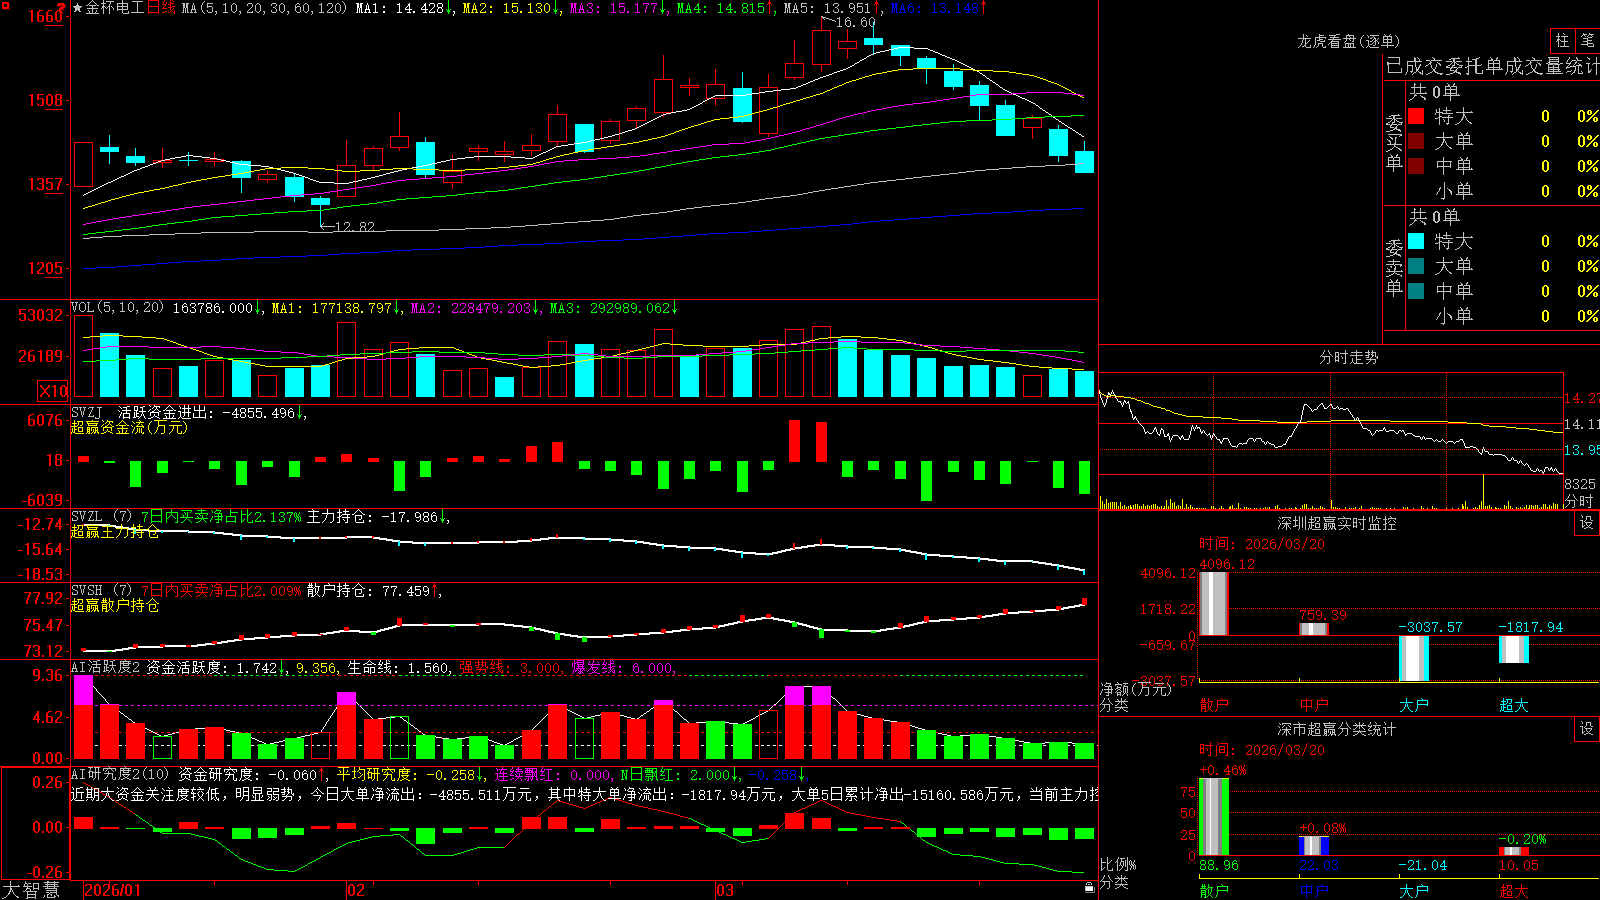Toggle the X10 volume scale marker

tap(54, 391)
